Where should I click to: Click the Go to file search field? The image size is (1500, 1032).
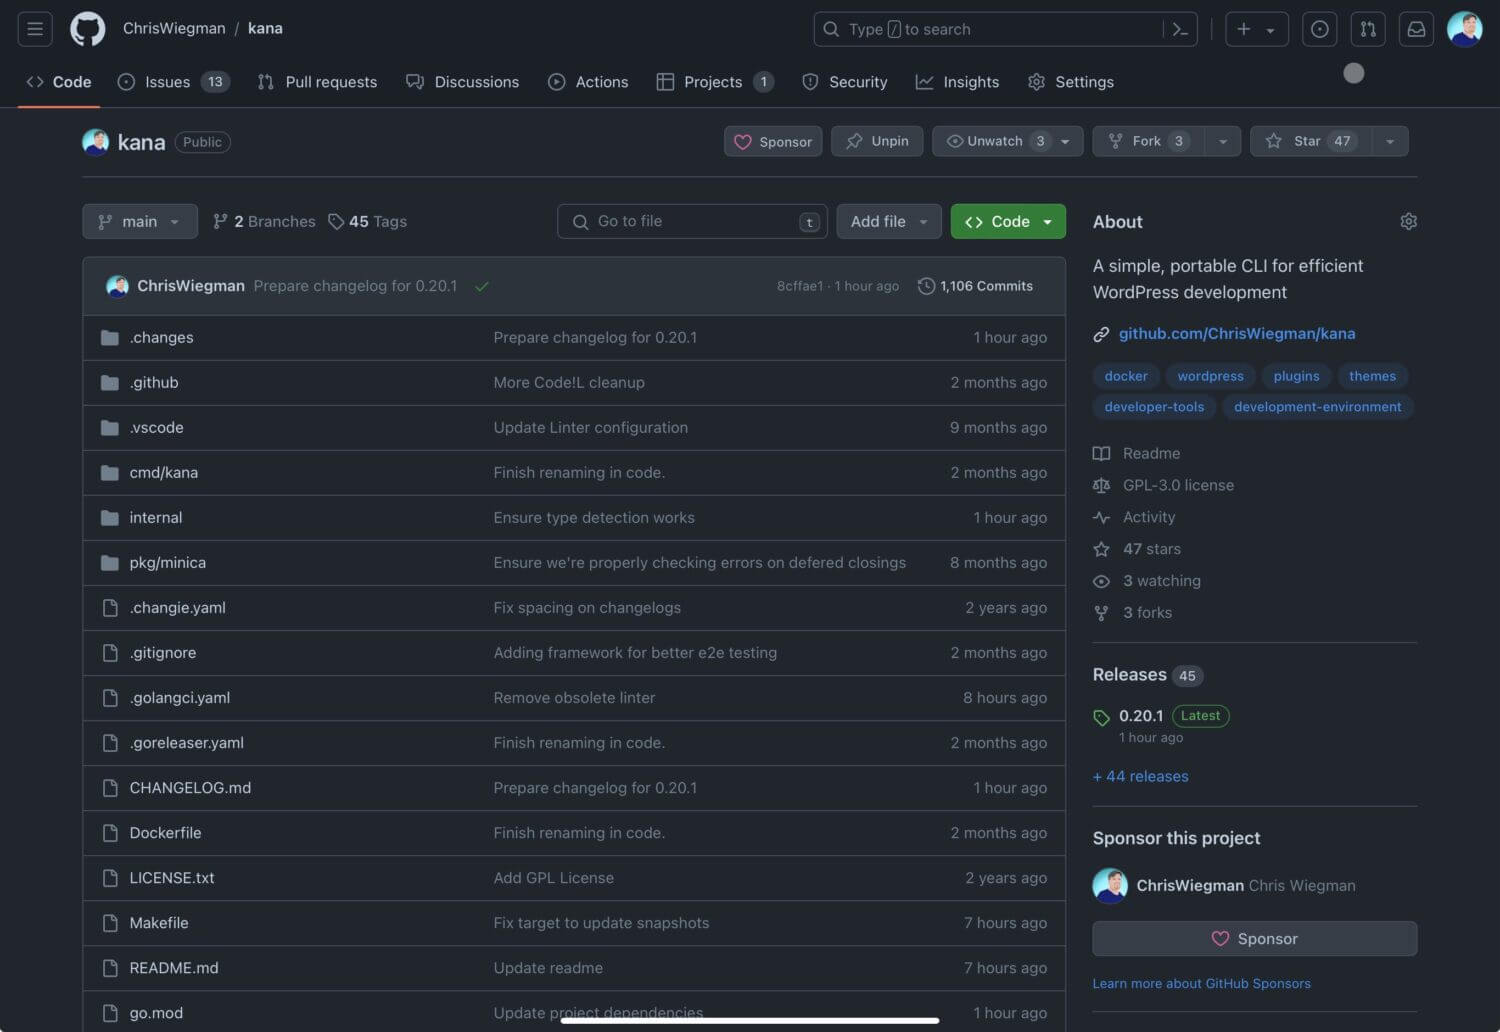[x=692, y=221]
